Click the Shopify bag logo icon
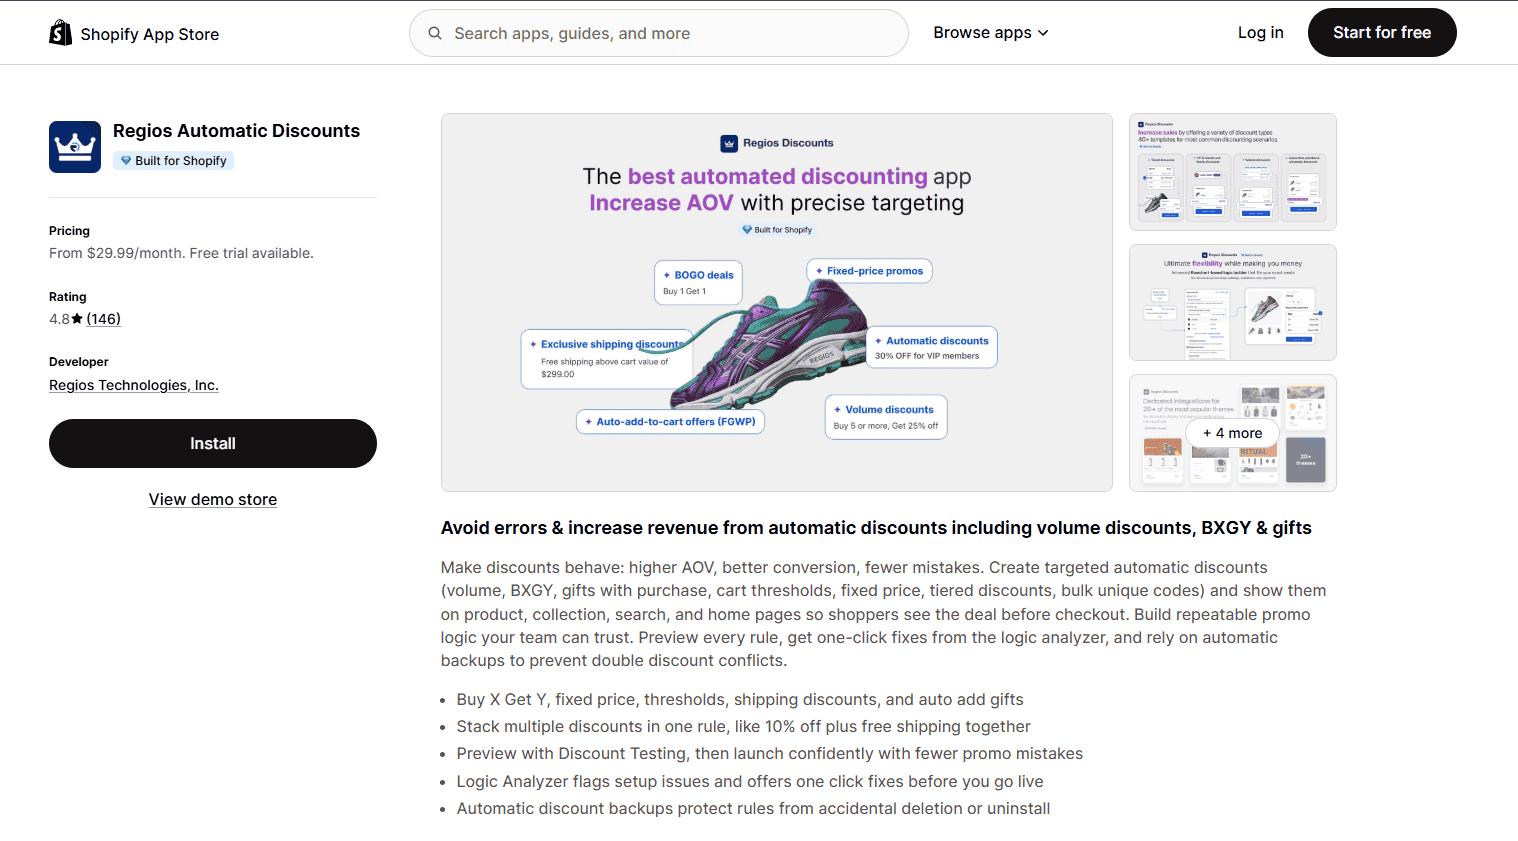Image resolution: width=1518 pixels, height=841 pixels. pyautogui.click(x=61, y=33)
